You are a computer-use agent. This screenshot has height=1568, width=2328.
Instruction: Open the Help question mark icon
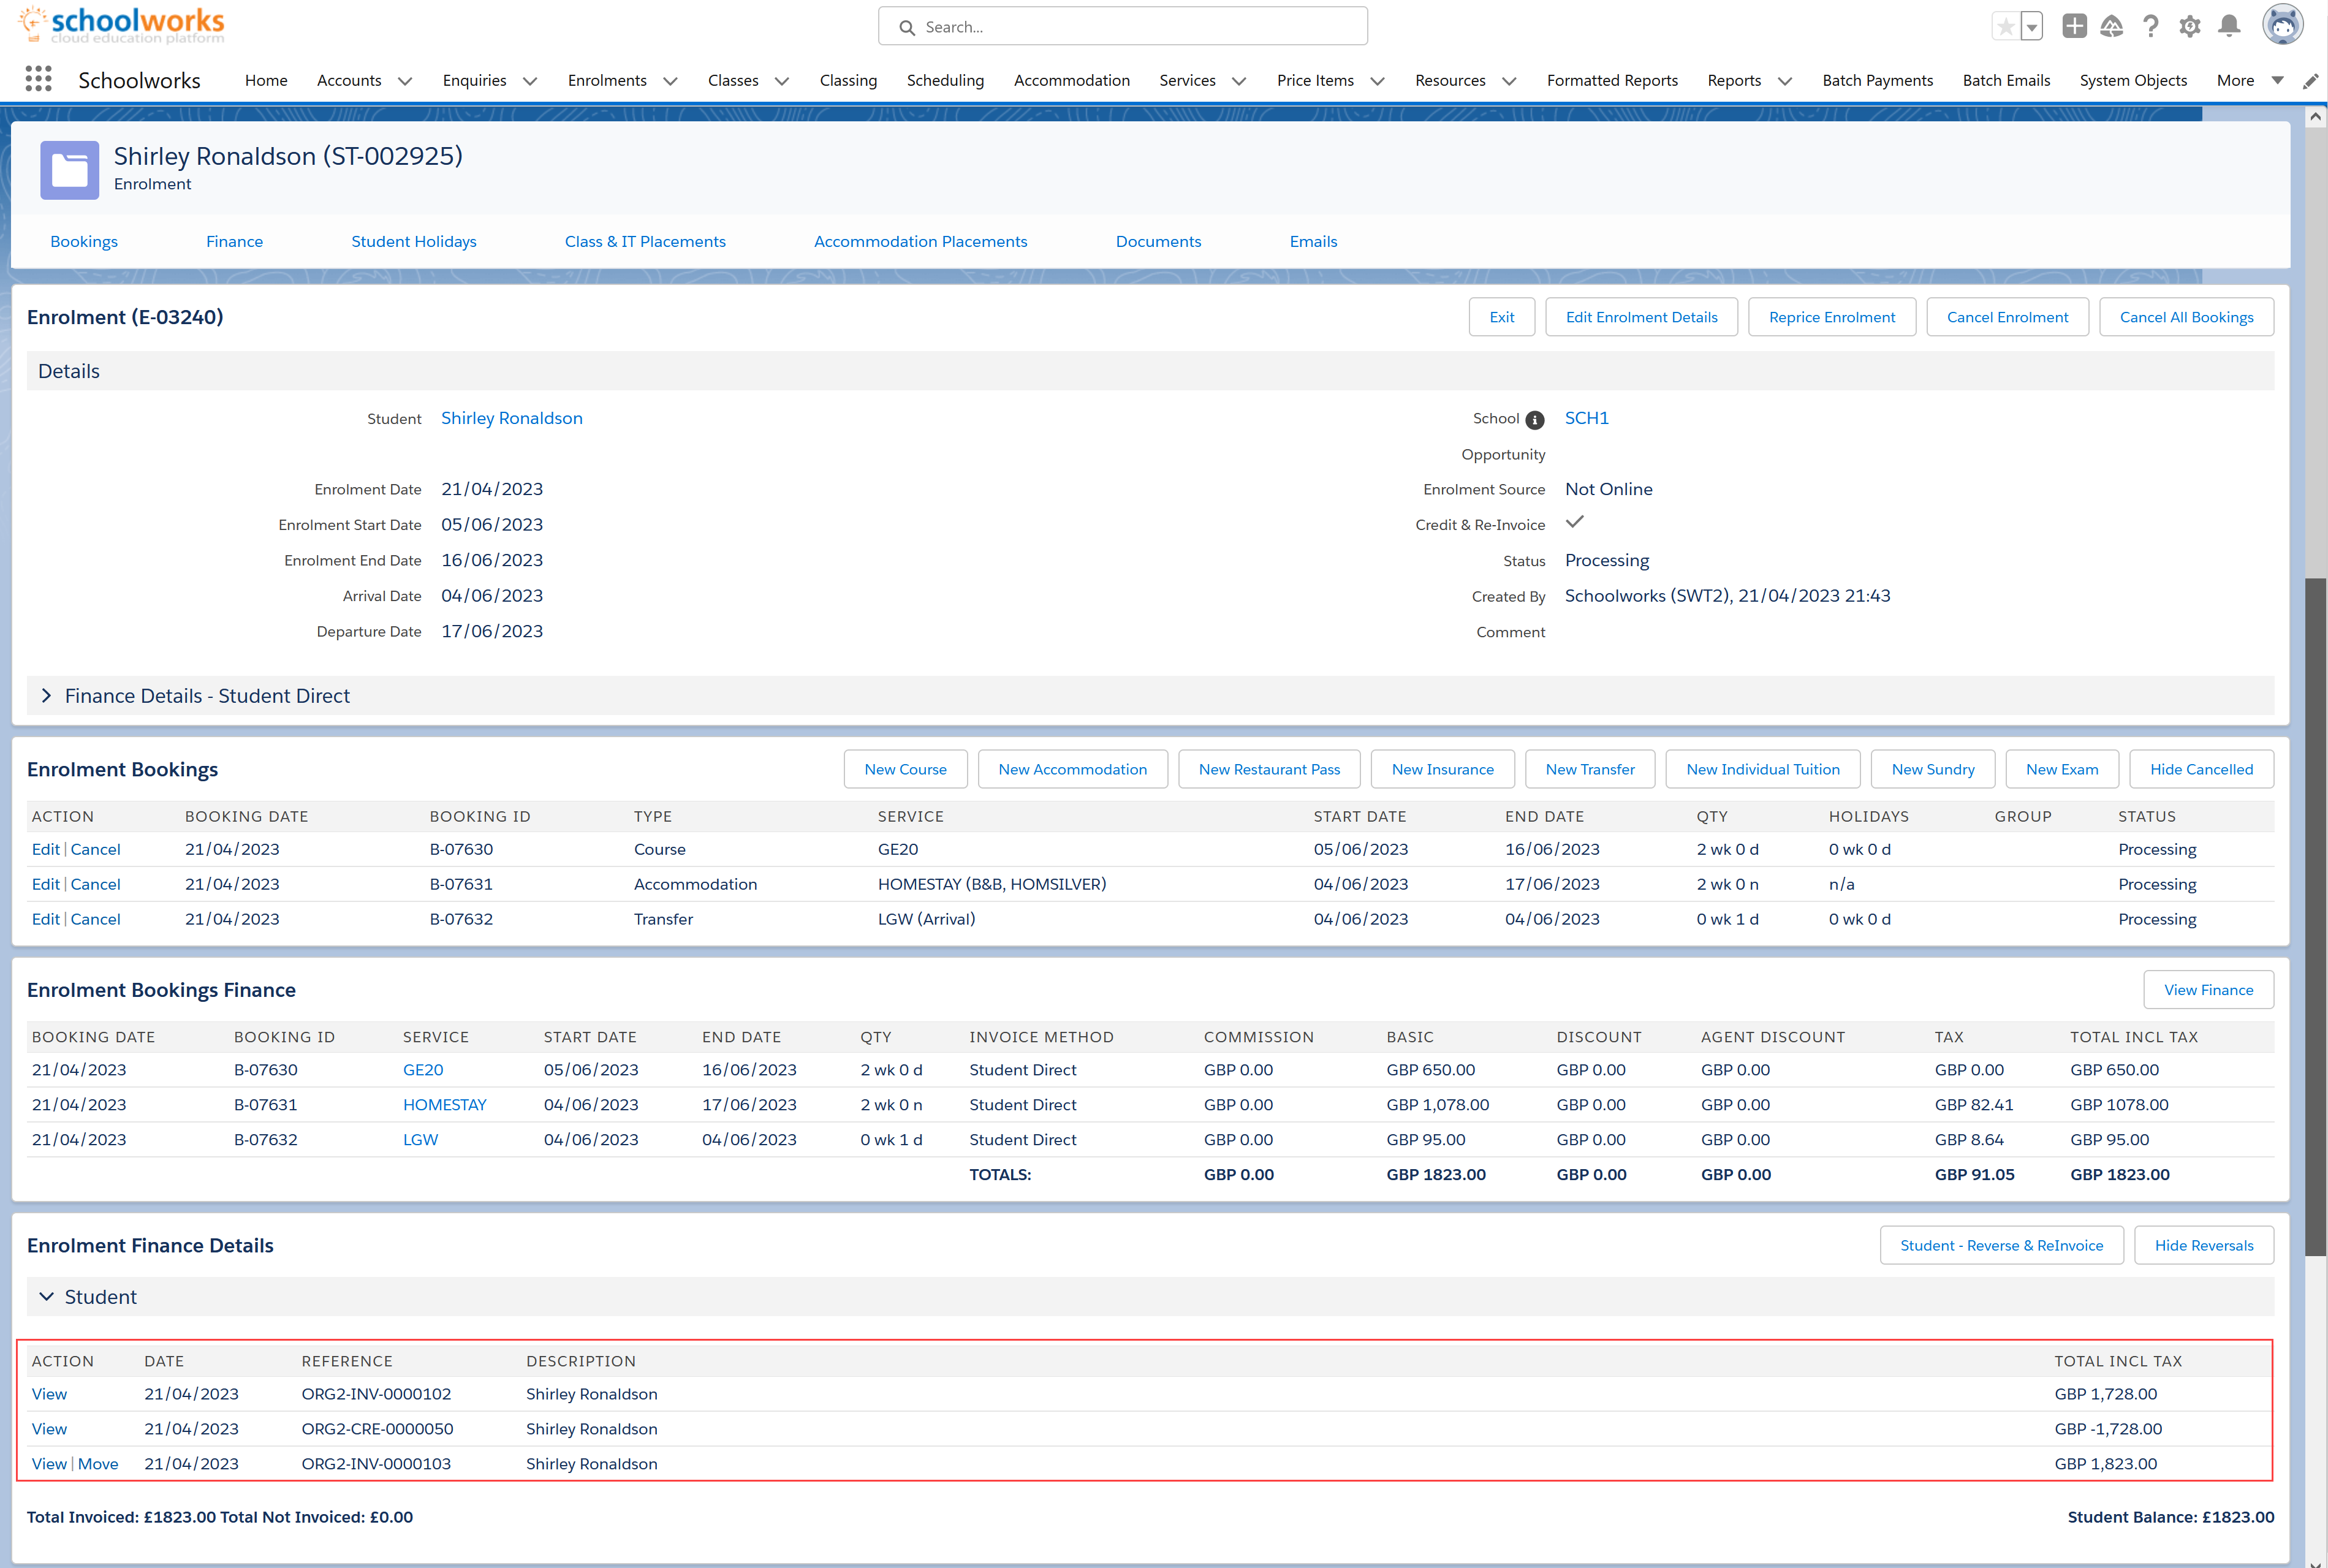point(2150,26)
